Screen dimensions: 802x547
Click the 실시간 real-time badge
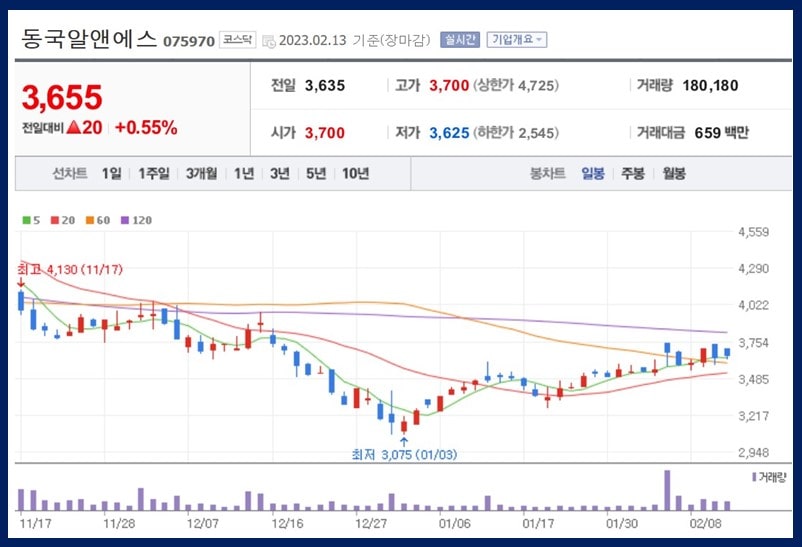point(460,39)
